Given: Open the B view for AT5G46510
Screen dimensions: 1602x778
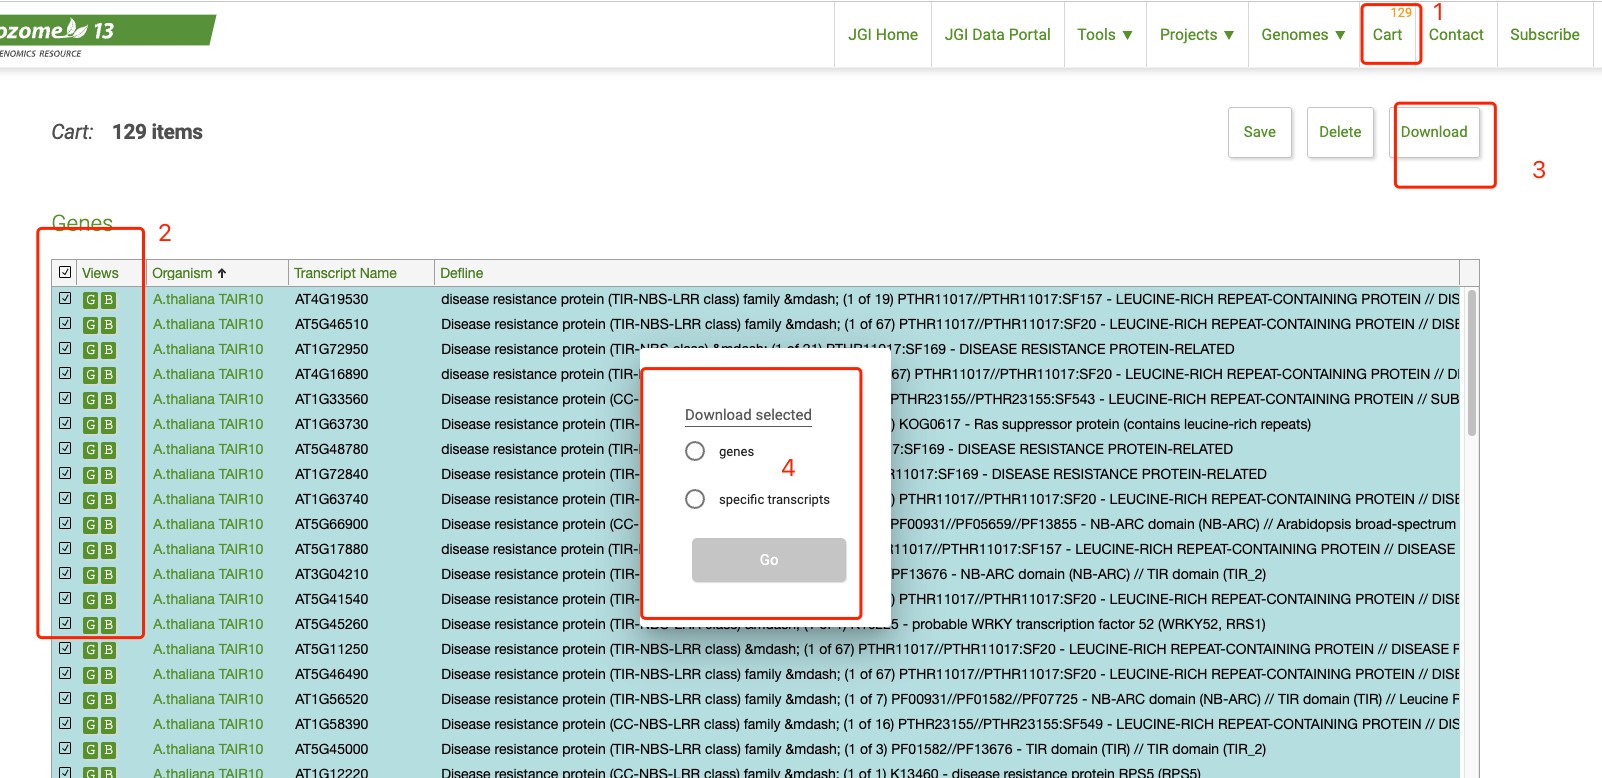Looking at the screenshot, I should [108, 325].
